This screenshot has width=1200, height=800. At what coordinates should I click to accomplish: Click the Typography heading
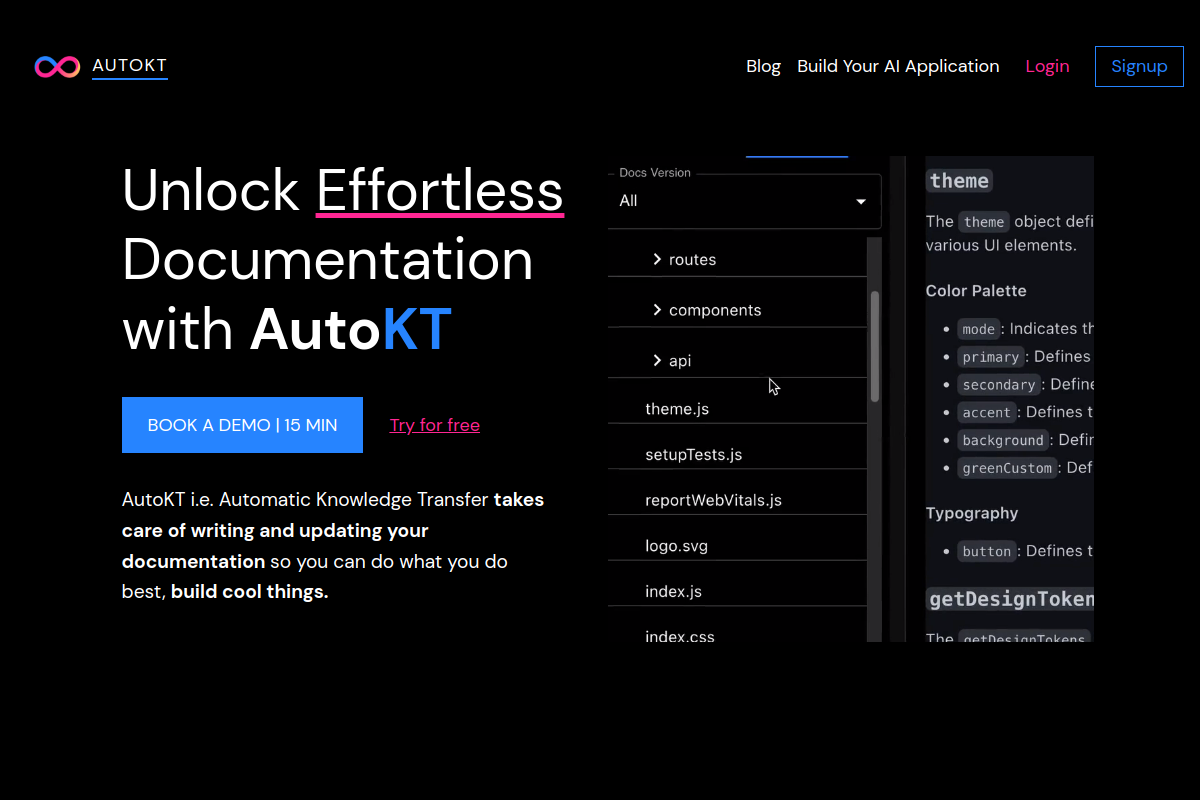[972, 513]
